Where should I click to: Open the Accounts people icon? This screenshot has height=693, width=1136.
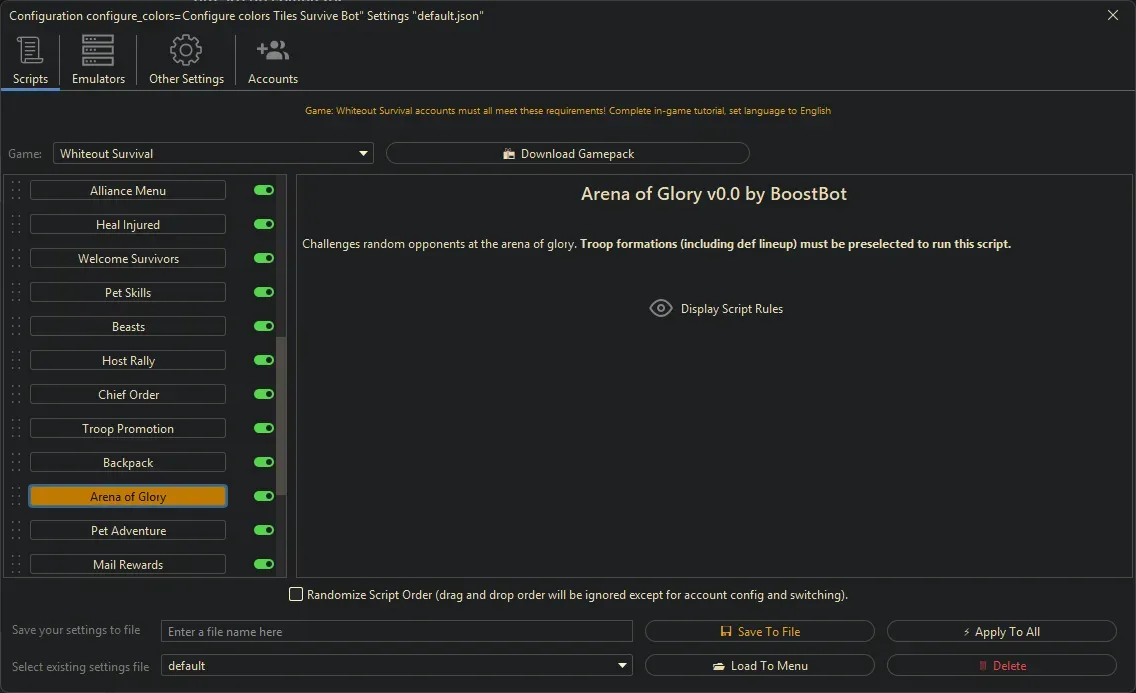272,51
